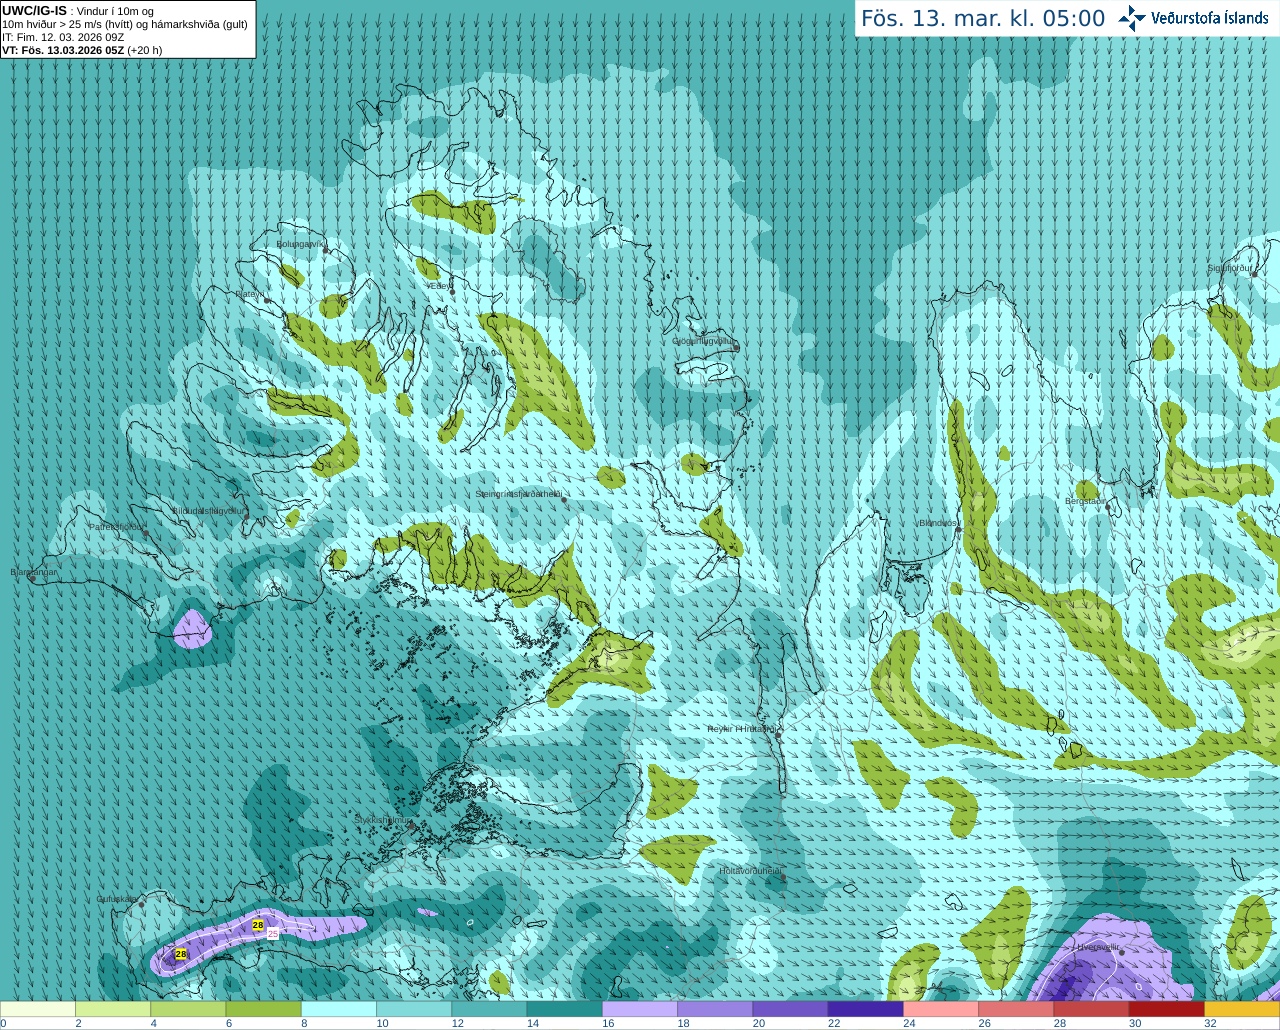Click the Gjögurflugvöllur station label

pos(704,341)
